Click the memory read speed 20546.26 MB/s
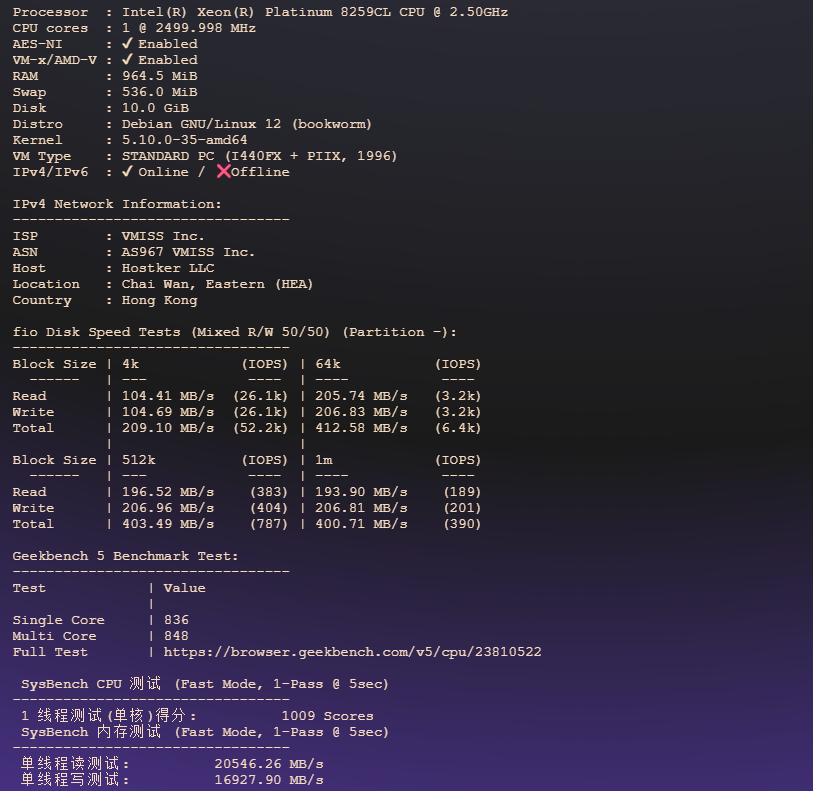Screen dimensions: 813x791 pyautogui.click(x=268, y=764)
